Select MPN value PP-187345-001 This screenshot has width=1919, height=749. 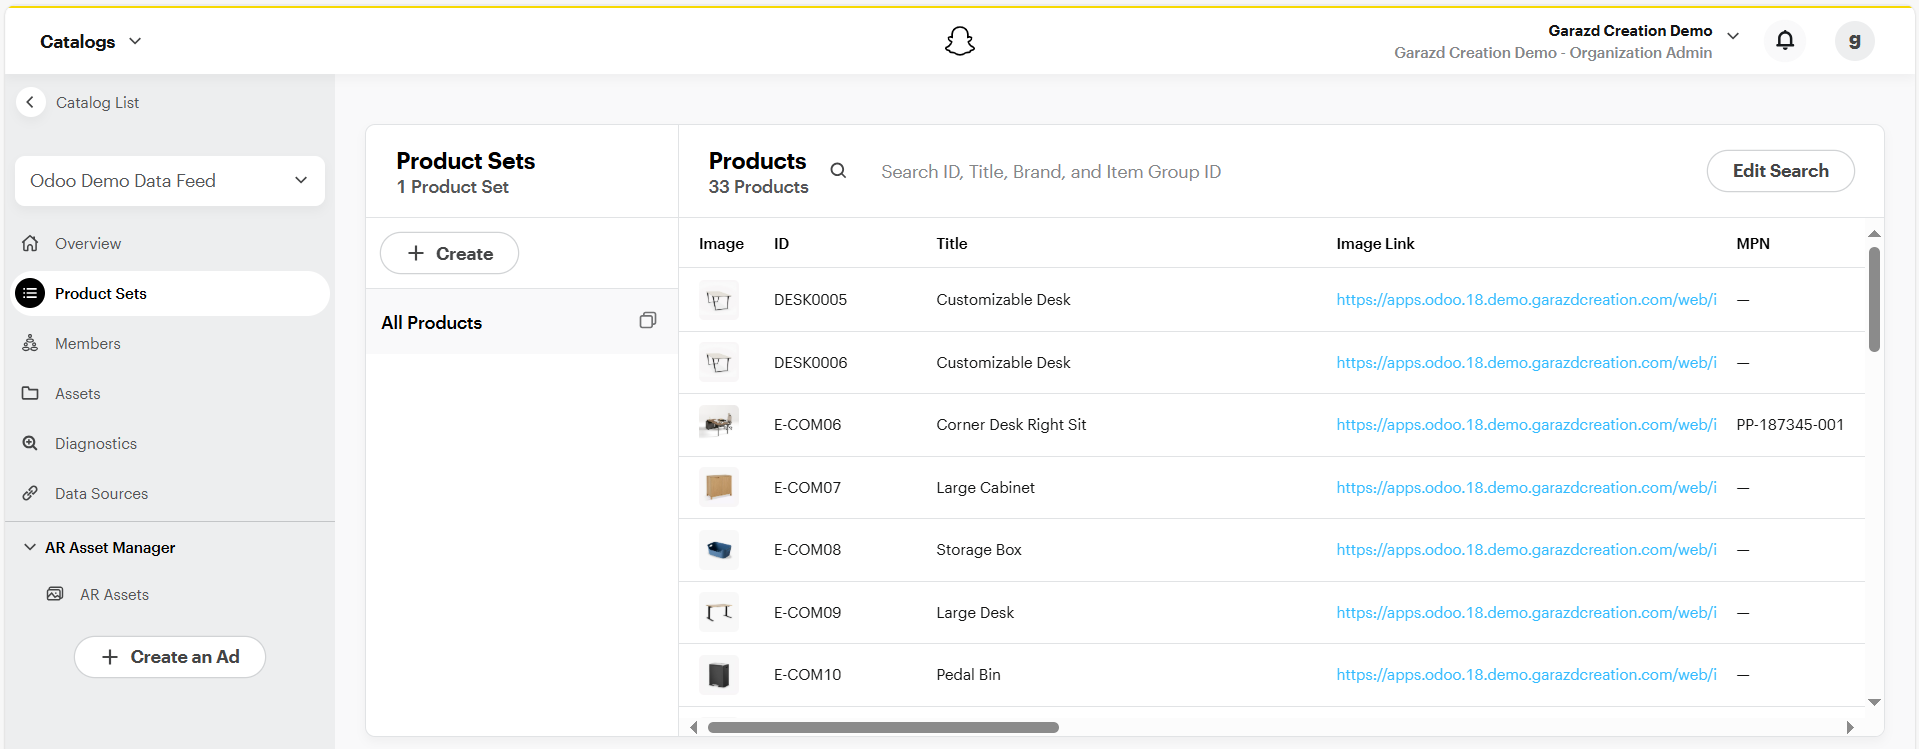tap(1790, 424)
